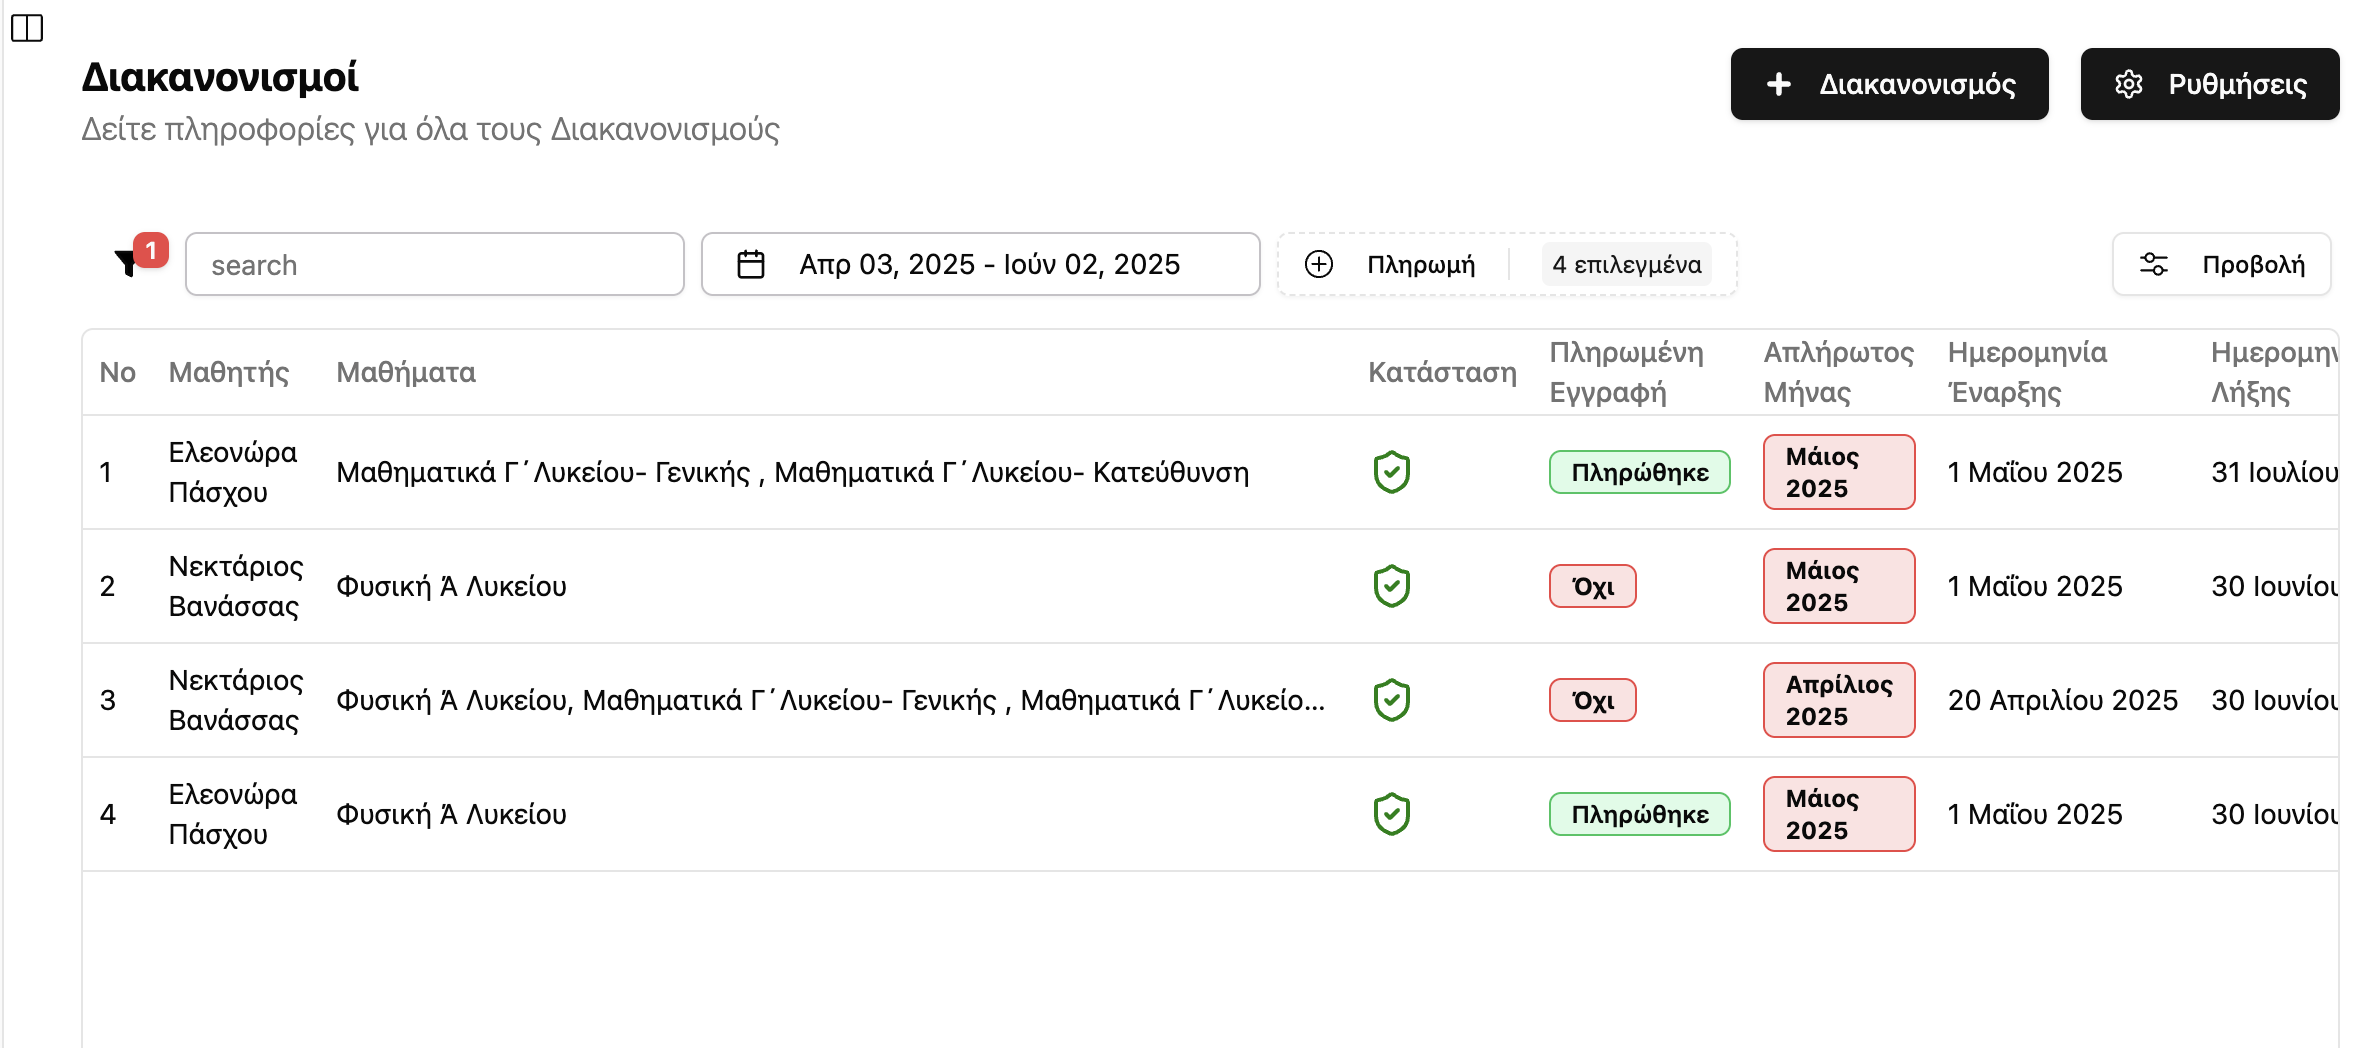The height and width of the screenshot is (1048, 2370).
Task: Click the 4 επιλεγμένα badge
Action: coord(1626,264)
